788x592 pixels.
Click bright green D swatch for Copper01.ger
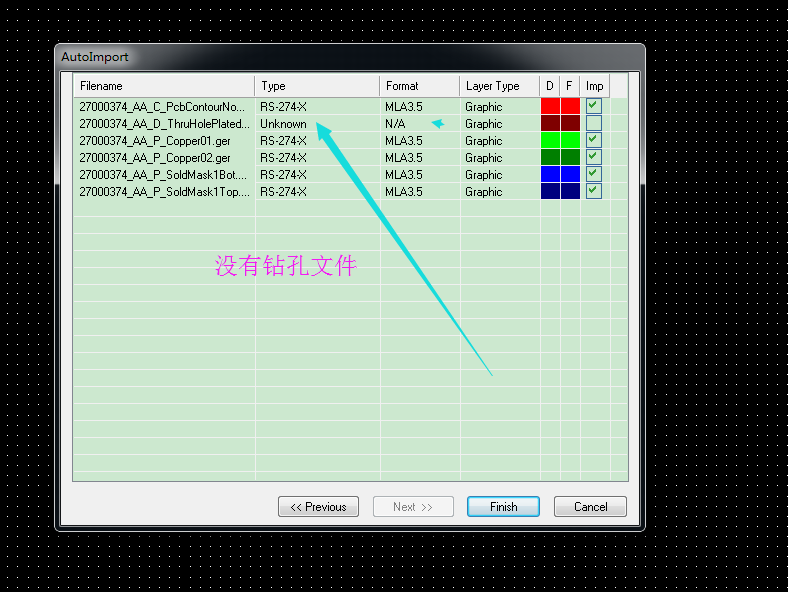[550, 140]
